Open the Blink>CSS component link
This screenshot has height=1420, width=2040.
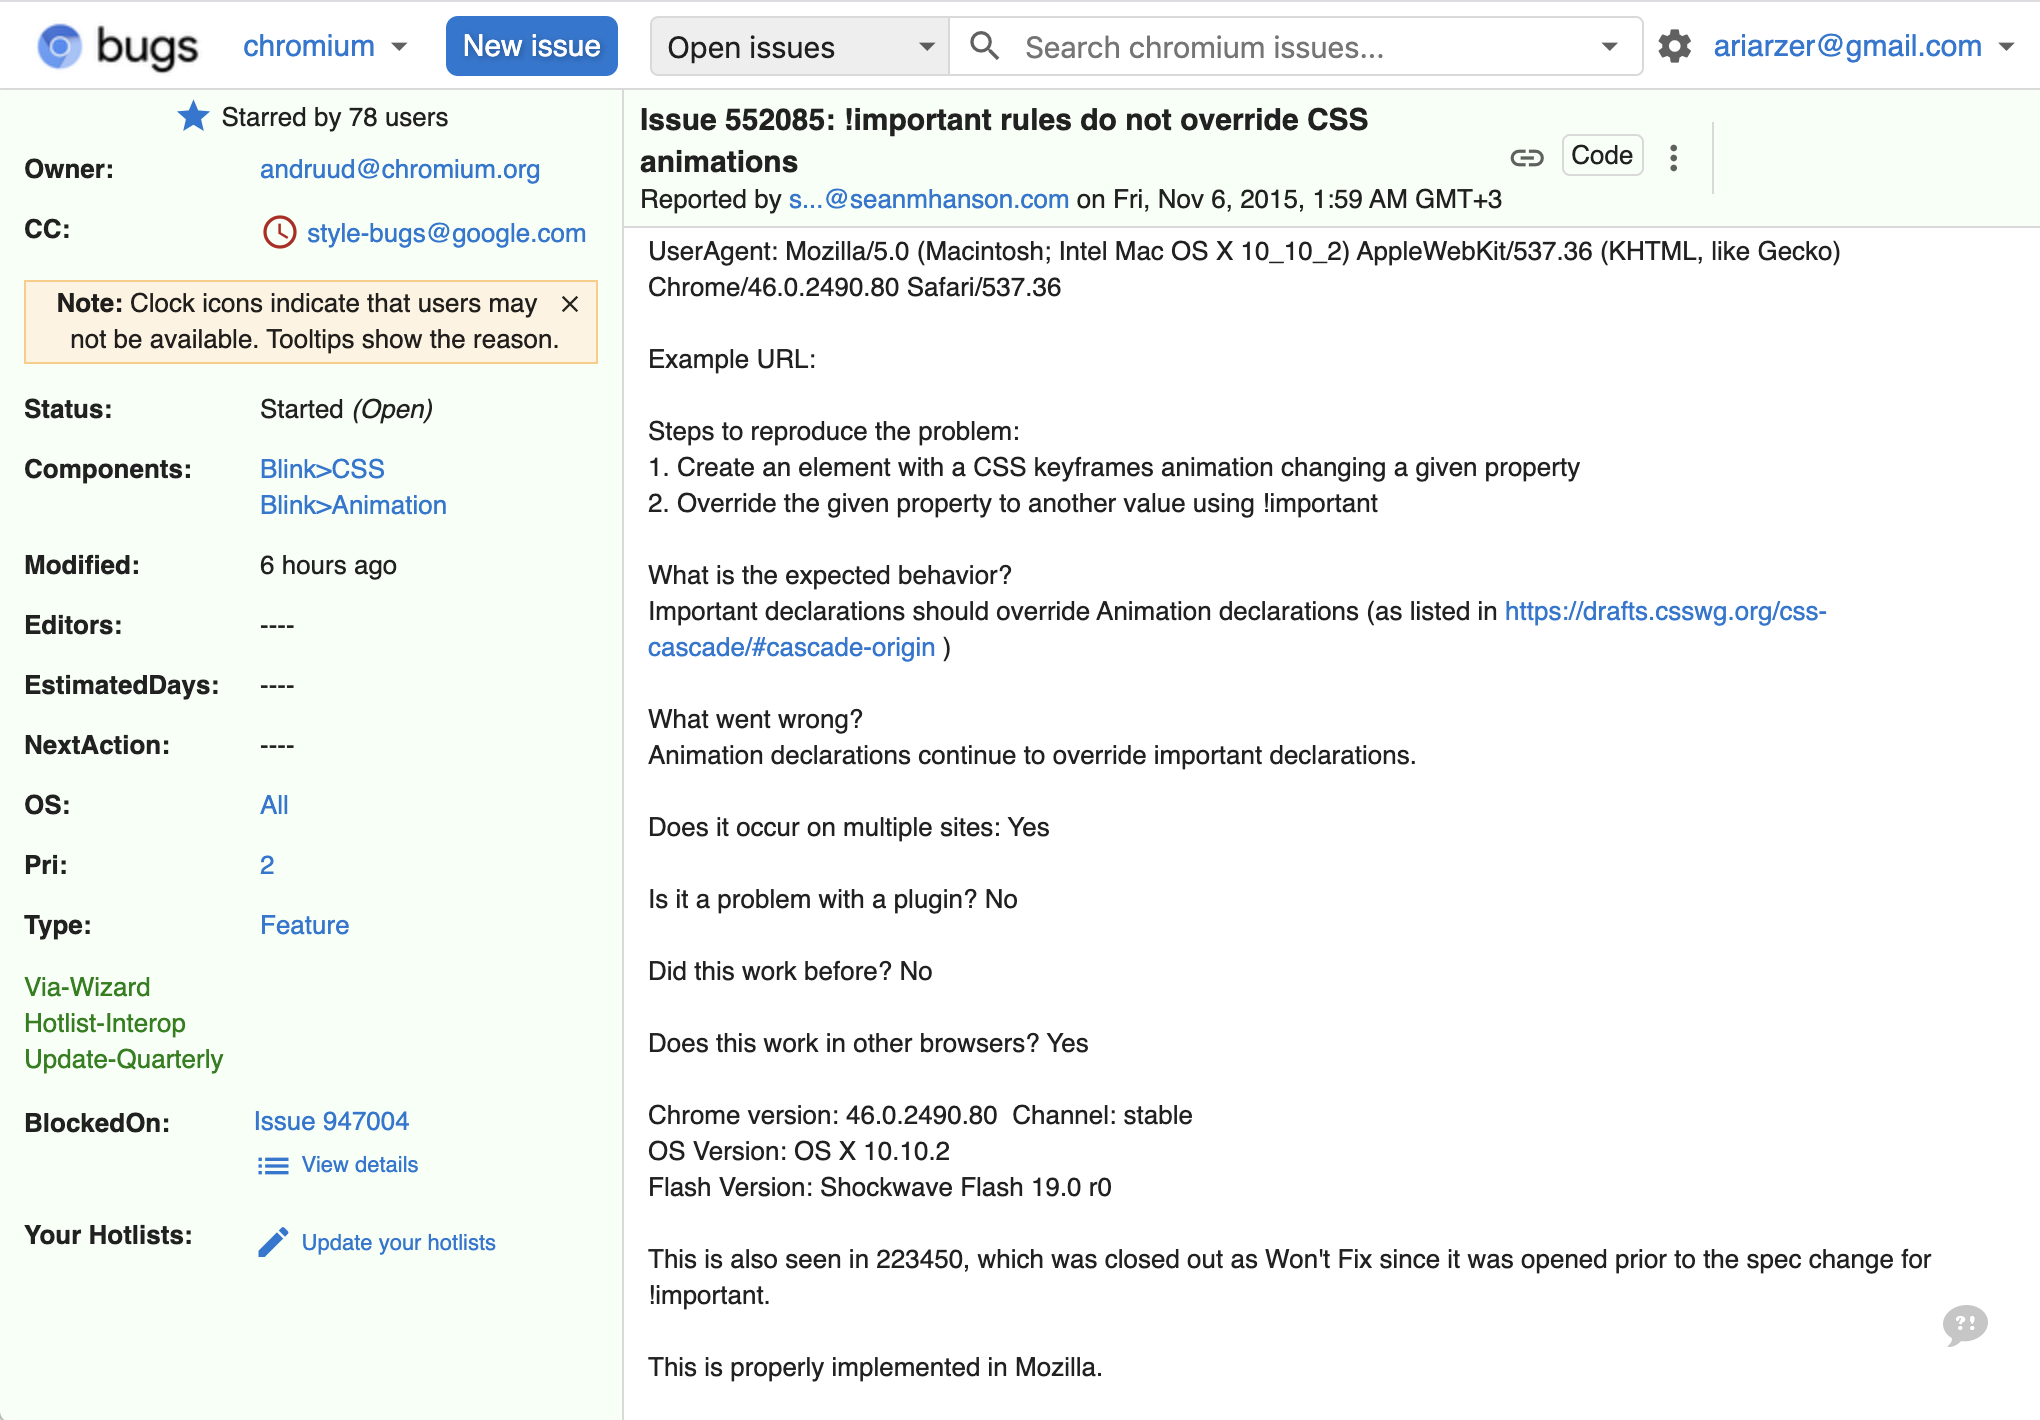[x=322, y=469]
